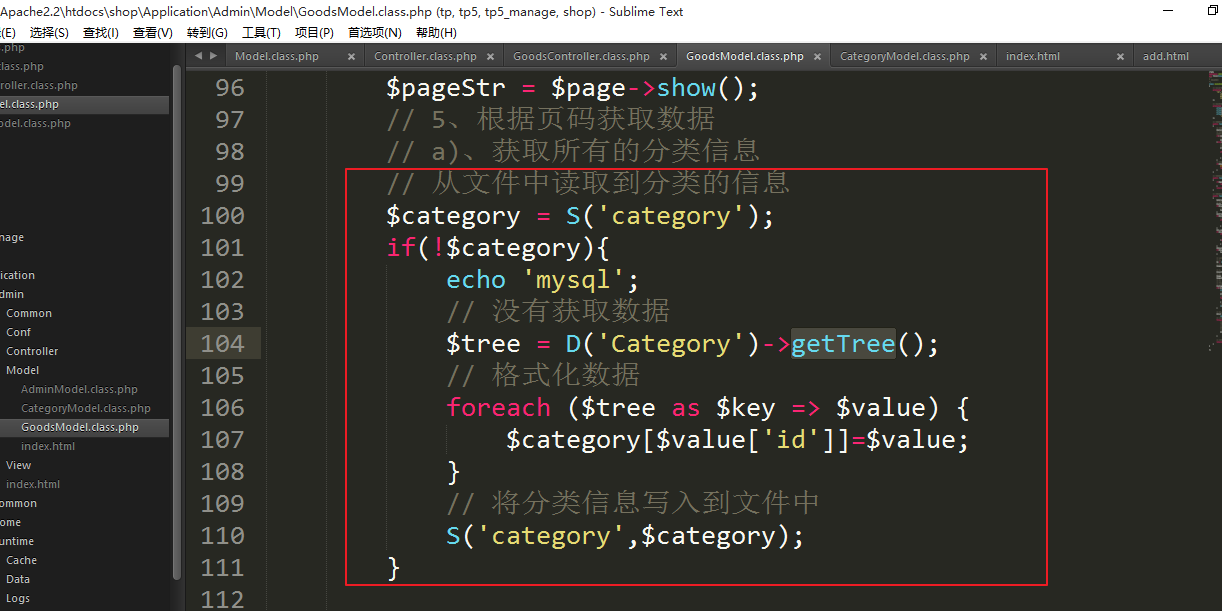
Task: Expand the Conf folder in sidebar
Action: click(19, 332)
